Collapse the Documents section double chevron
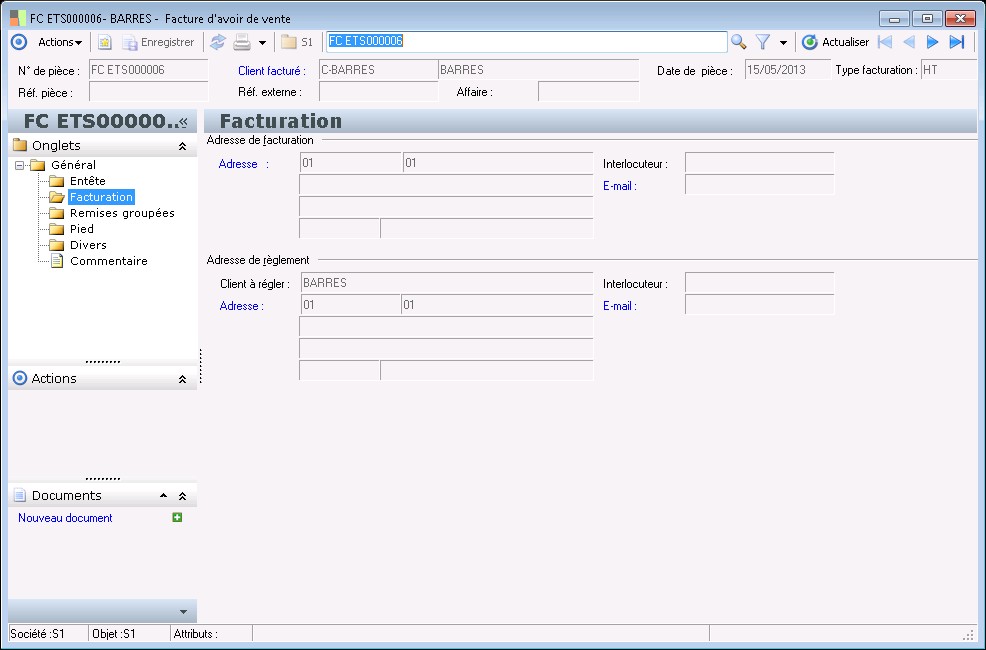The image size is (986, 650). [x=182, y=496]
